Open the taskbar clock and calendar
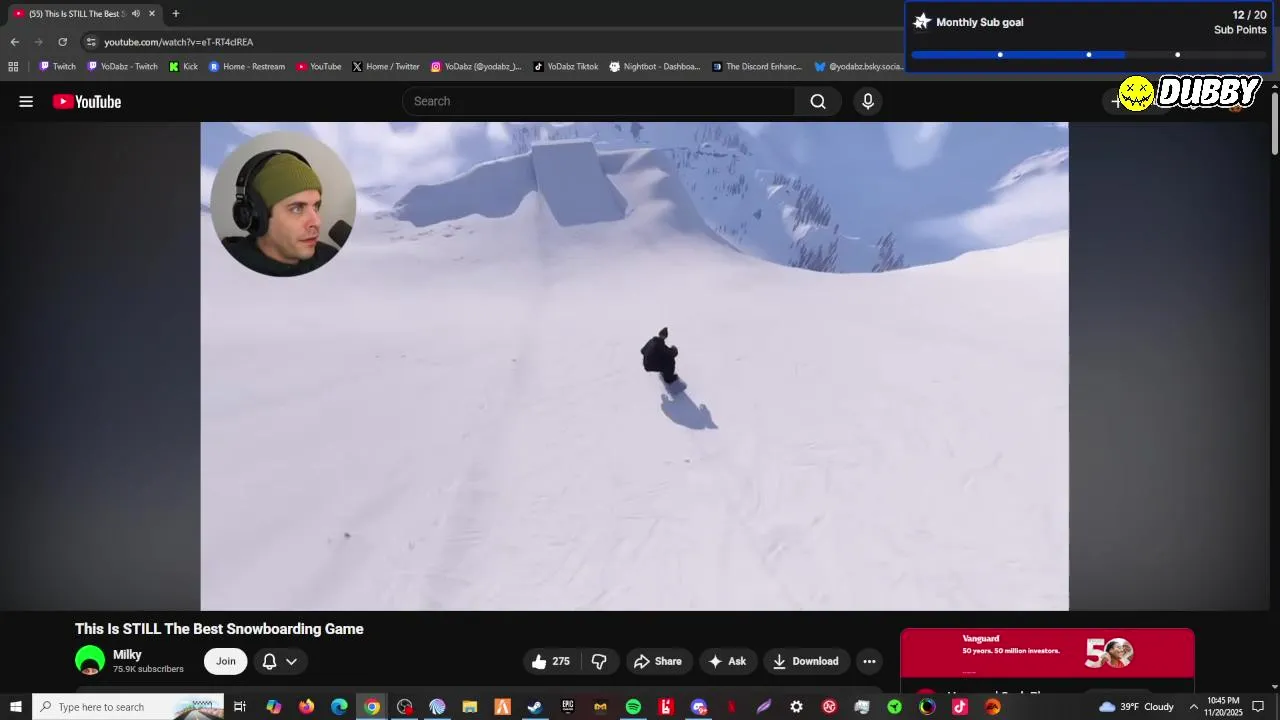This screenshot has height=720, width=1280. tap(1224, 707)
